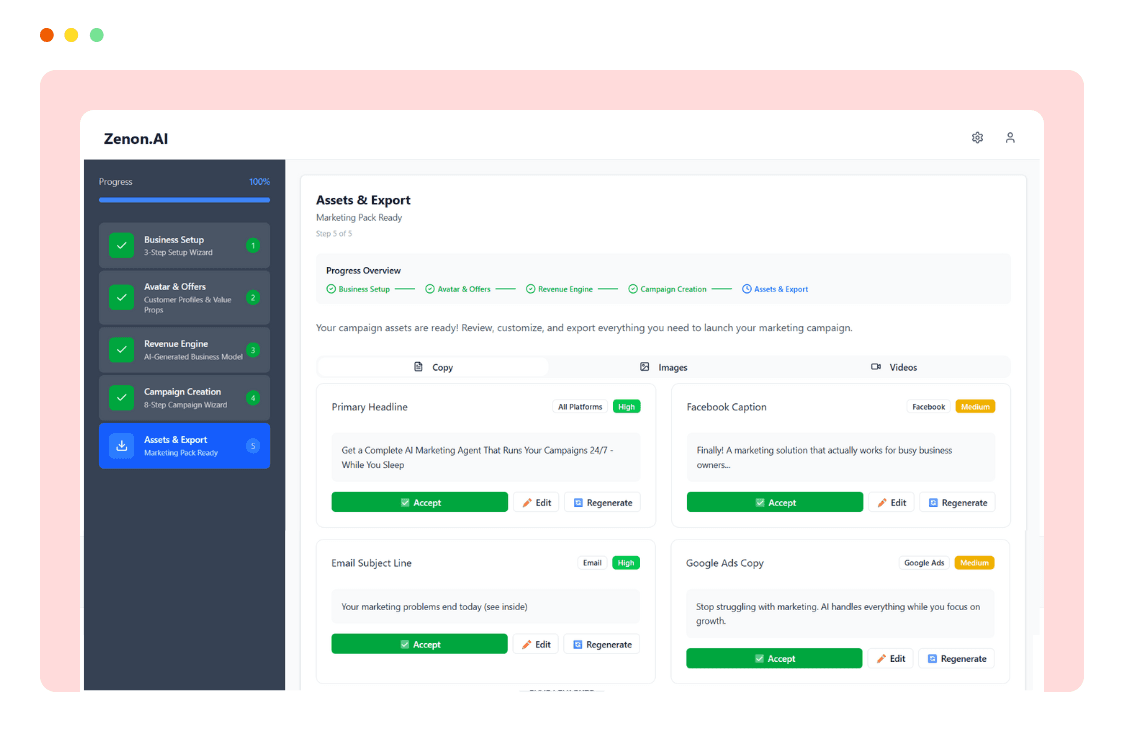
Task: Click the progress bar showing 100%
Action: click(184, 200)
